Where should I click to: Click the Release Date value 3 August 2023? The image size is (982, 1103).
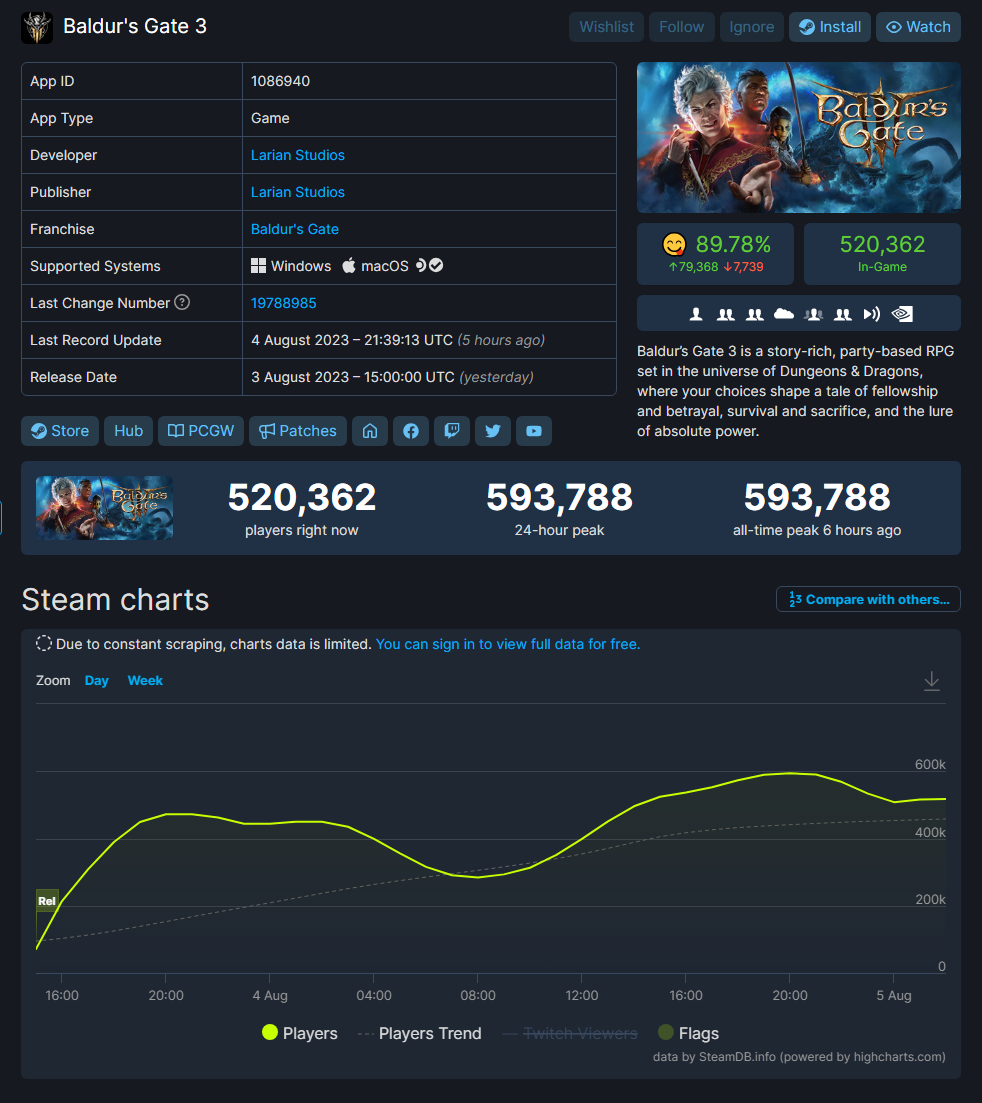pos(392,377)
